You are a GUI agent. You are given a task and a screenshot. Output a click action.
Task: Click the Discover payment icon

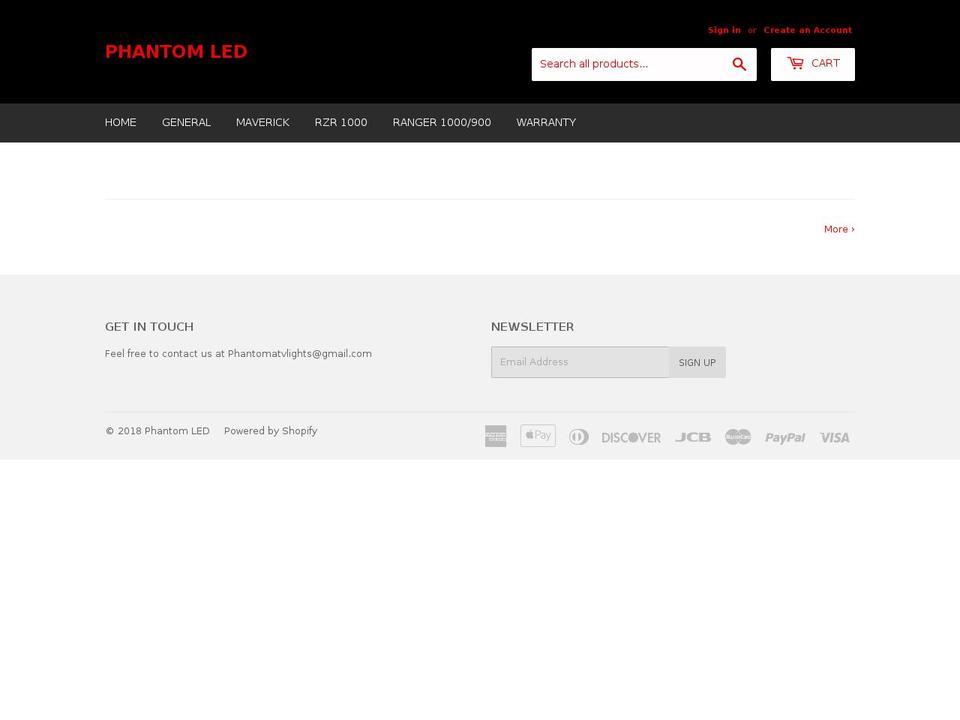631,438
